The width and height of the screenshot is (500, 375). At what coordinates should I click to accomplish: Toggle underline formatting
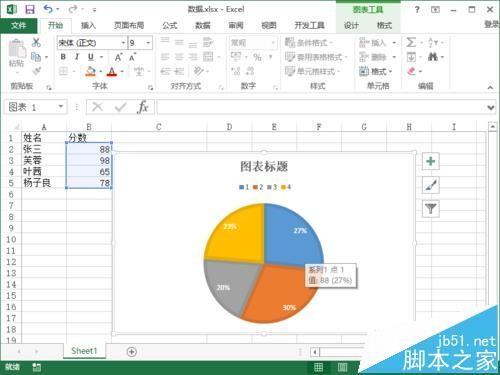(x=91, y=57)
